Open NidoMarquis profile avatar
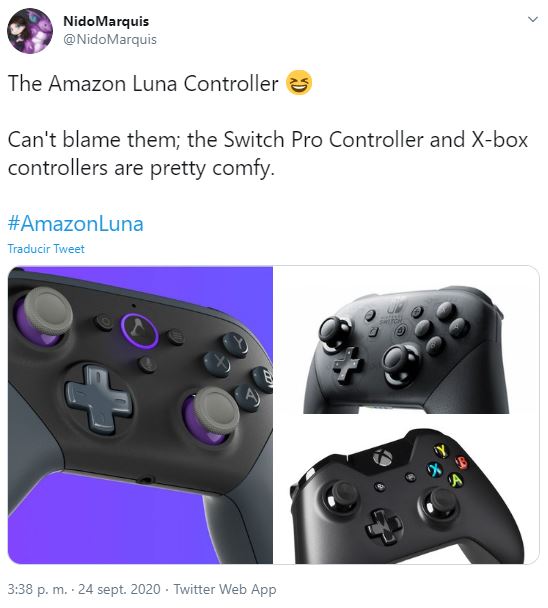The height and width of the screenshot is (608, 548). 30,31
